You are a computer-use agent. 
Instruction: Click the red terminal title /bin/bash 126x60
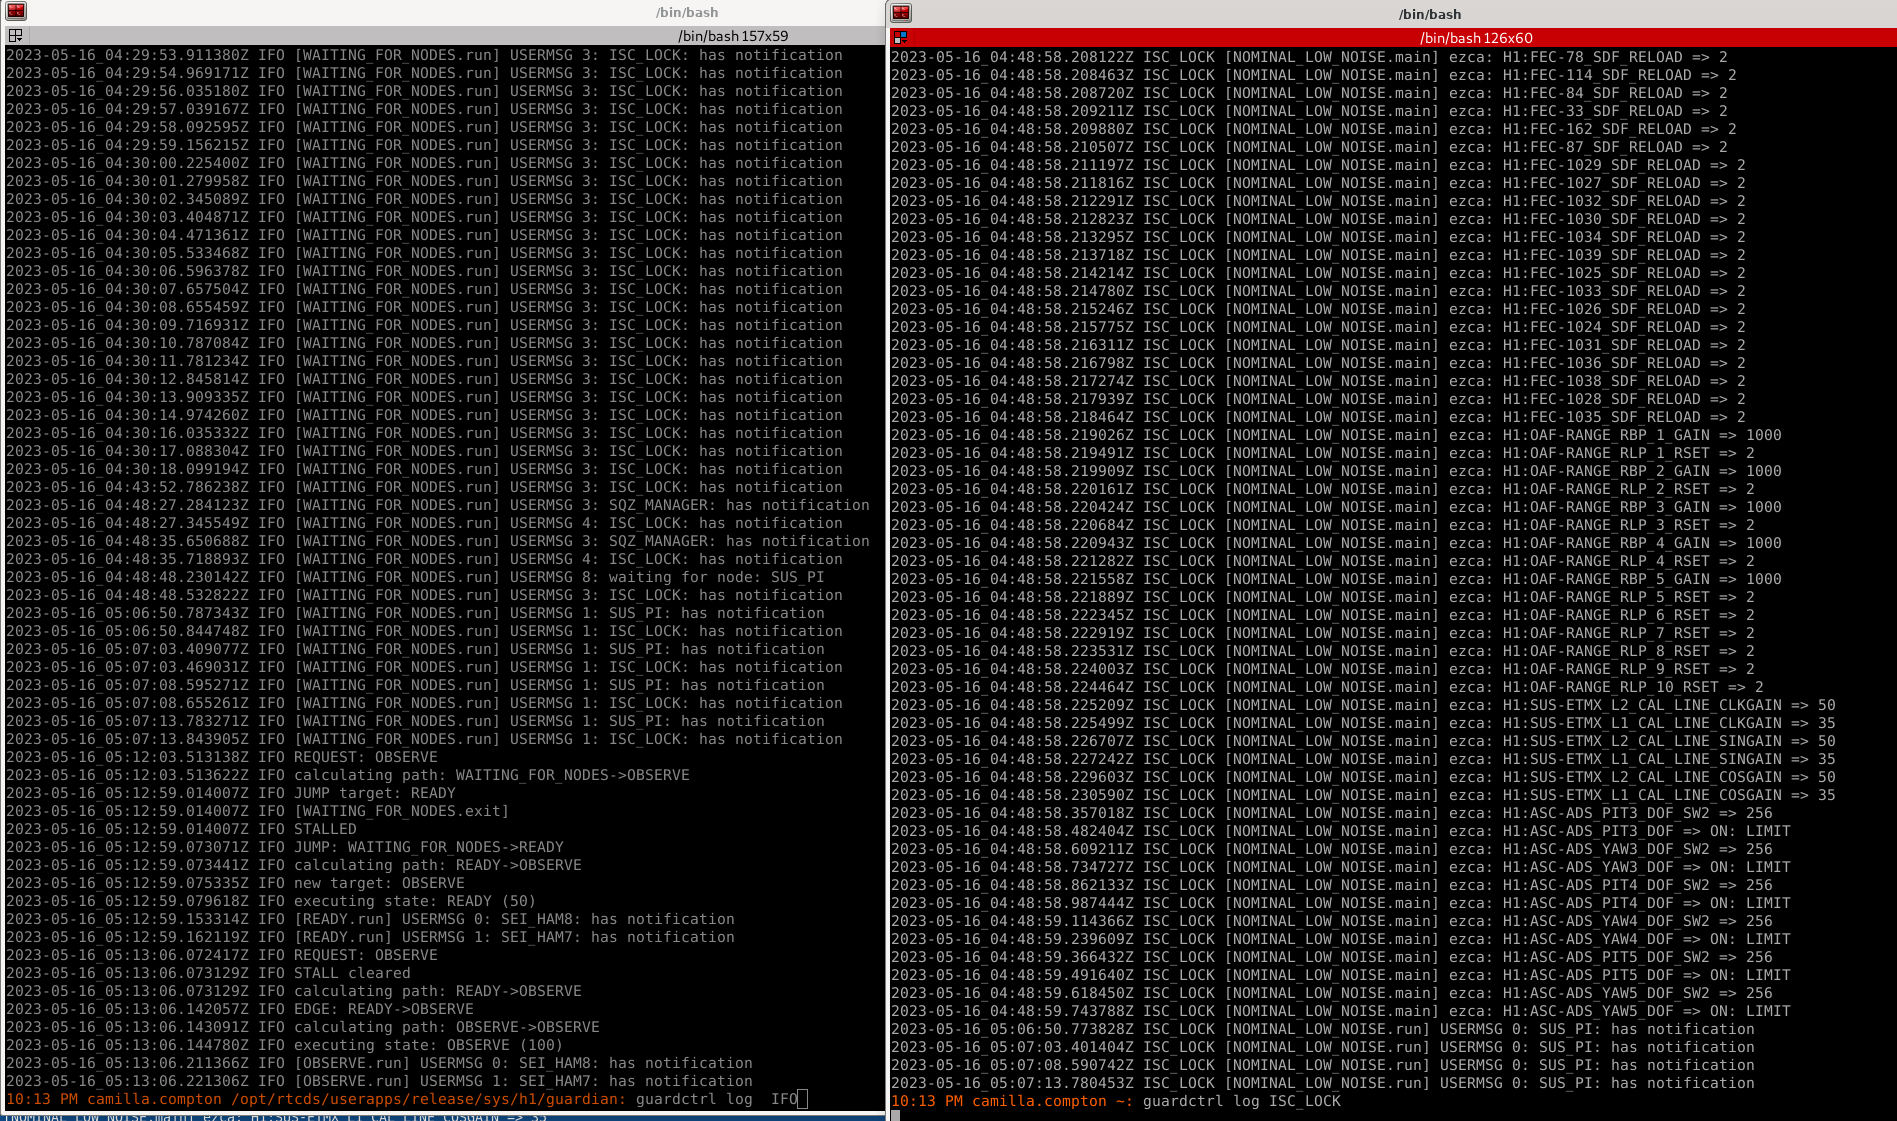click(x=1476, y=38)
